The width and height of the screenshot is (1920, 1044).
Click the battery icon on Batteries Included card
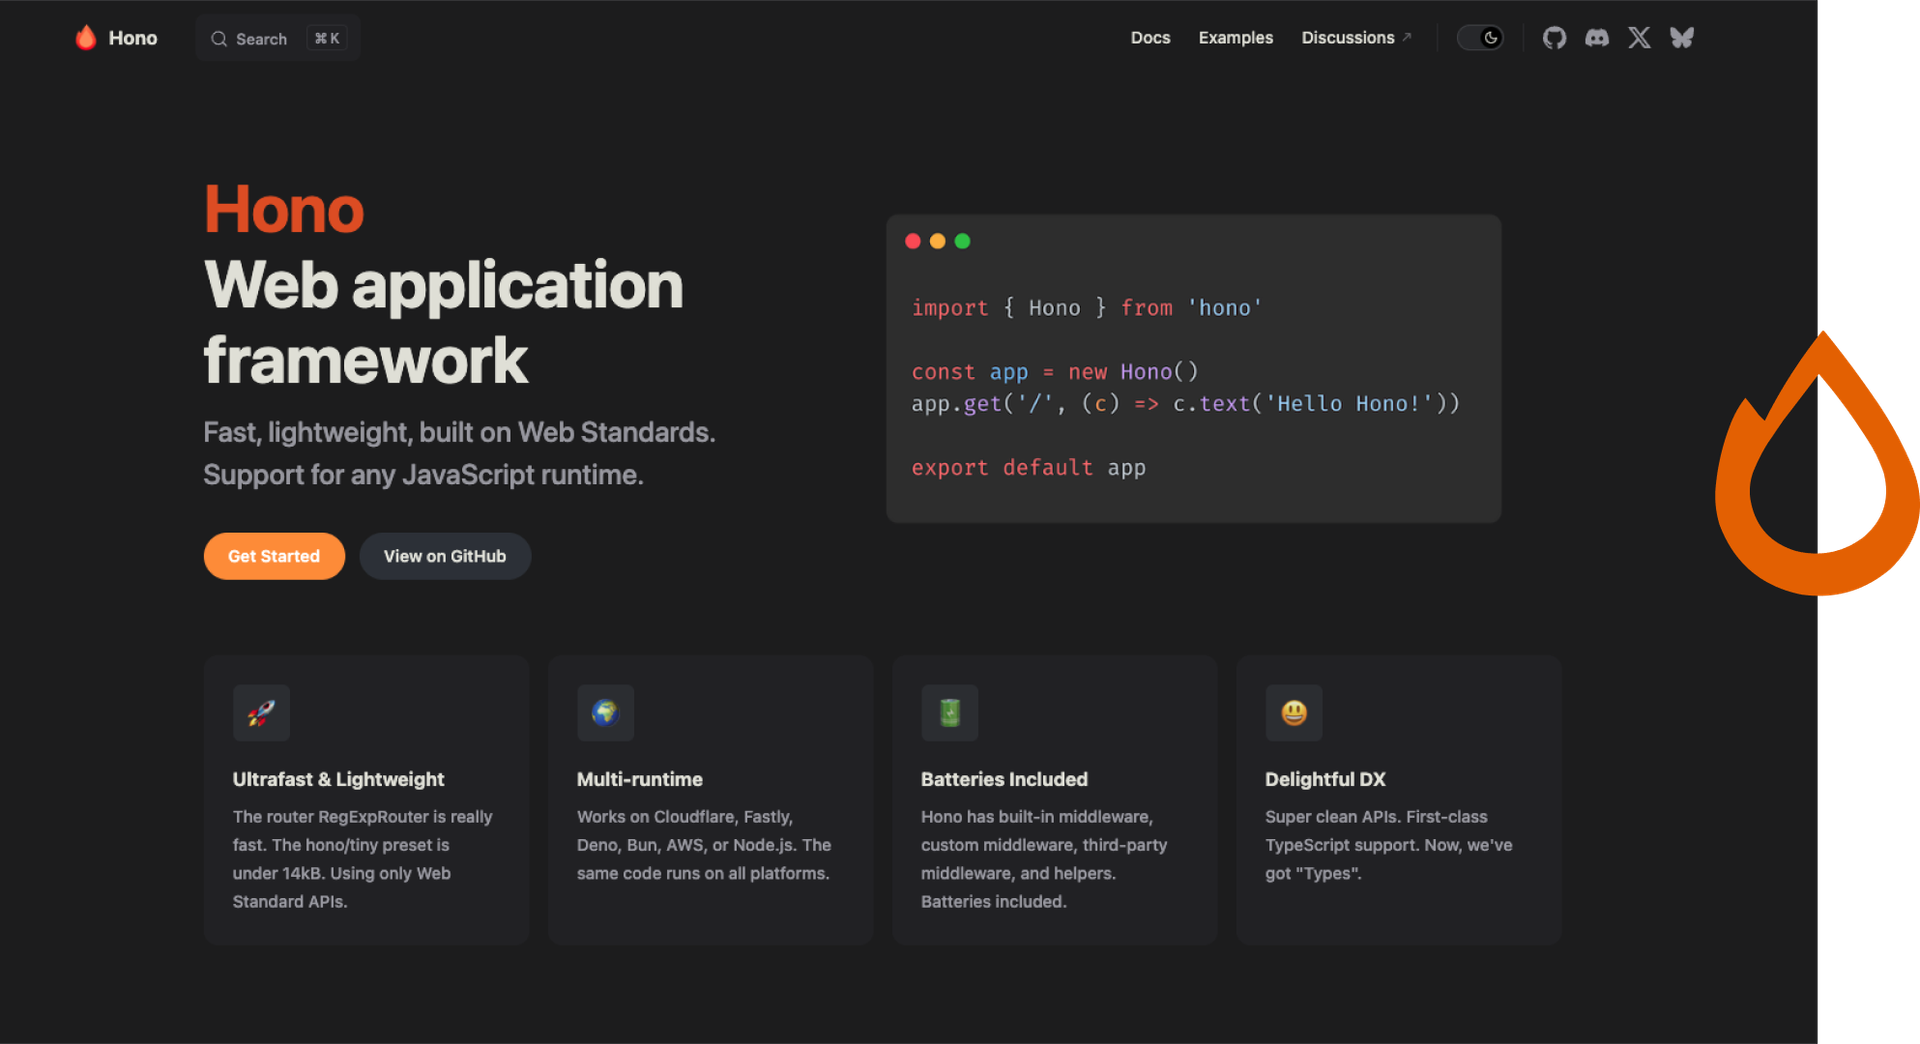tap(949, 713)
